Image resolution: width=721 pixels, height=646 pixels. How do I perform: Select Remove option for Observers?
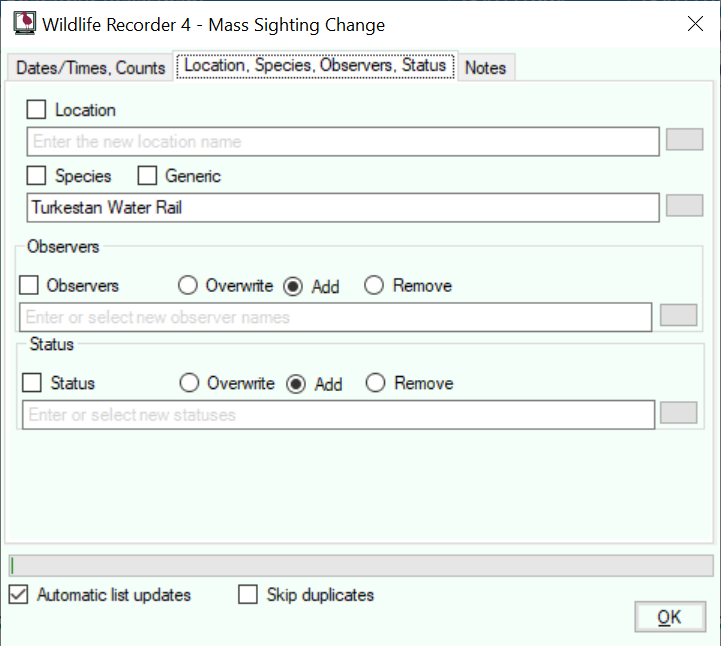pos(374,285)
